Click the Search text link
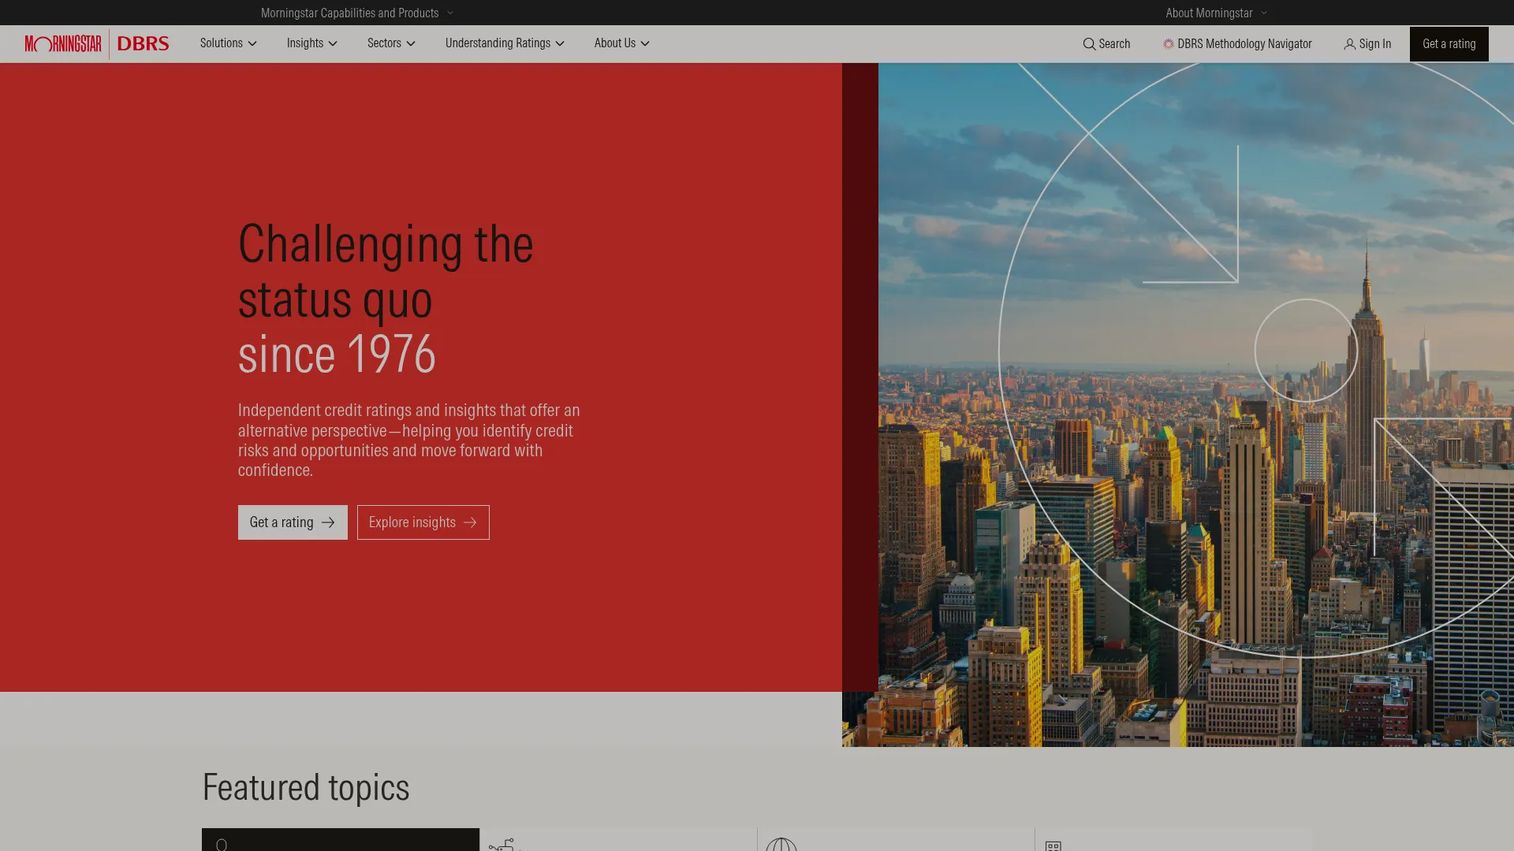The image size is (1514, 851). point(1114,44)
